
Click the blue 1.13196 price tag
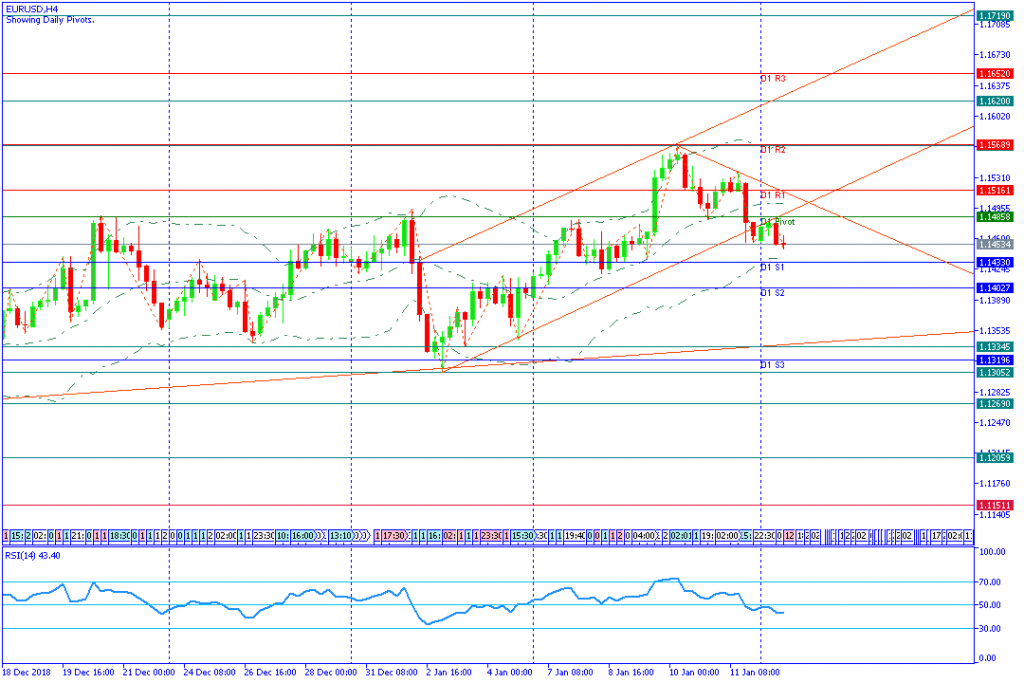pos(995,360)
